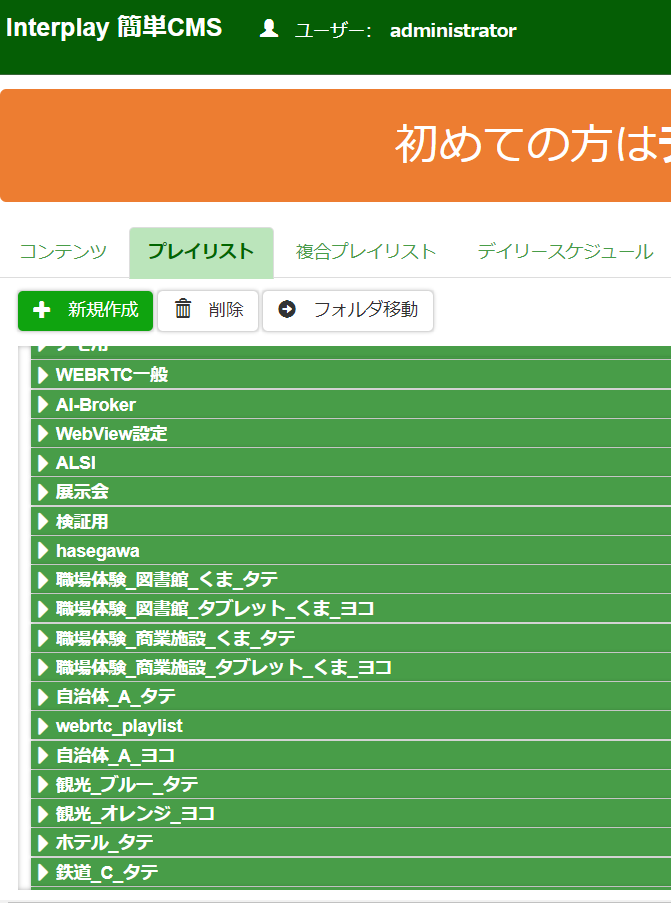Click the plus icon for 新規作成
The width and height of the screenshot is (671, 903).
[x=42, y=310]
